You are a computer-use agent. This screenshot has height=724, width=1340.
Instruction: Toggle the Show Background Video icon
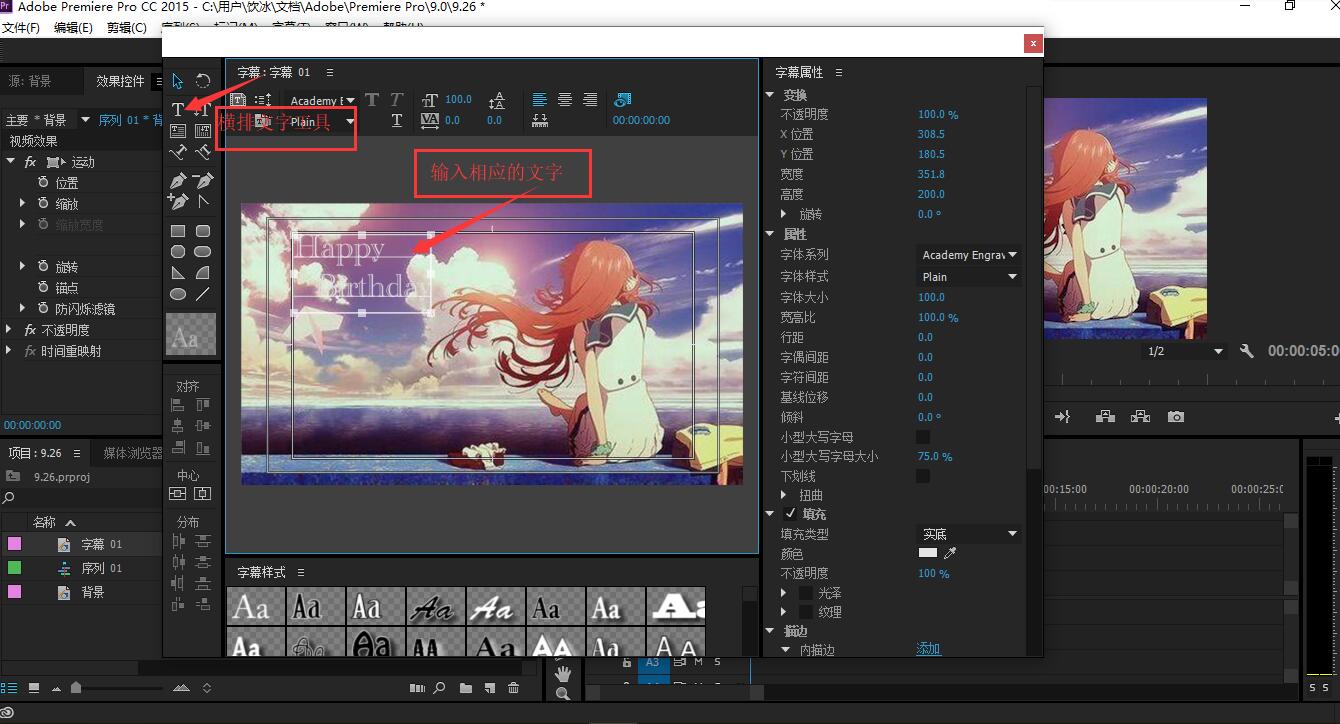pyautogui.click(x=623, y=100)
